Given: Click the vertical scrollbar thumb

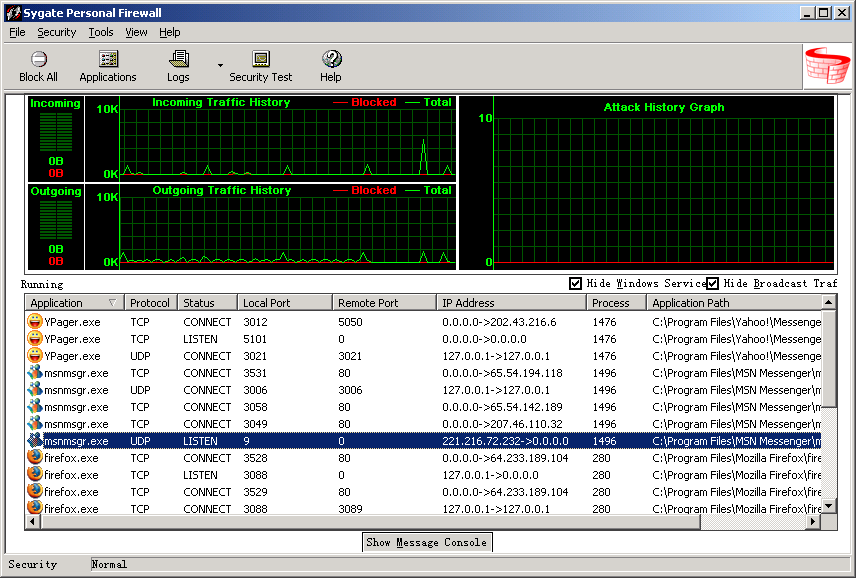Looking at the screenshot, I should (x=829, y=358).
